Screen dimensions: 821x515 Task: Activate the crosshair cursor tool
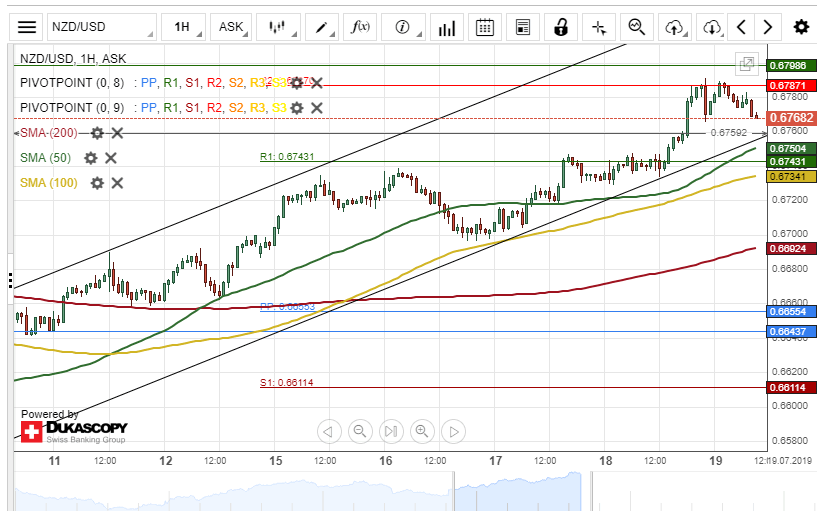599,27
